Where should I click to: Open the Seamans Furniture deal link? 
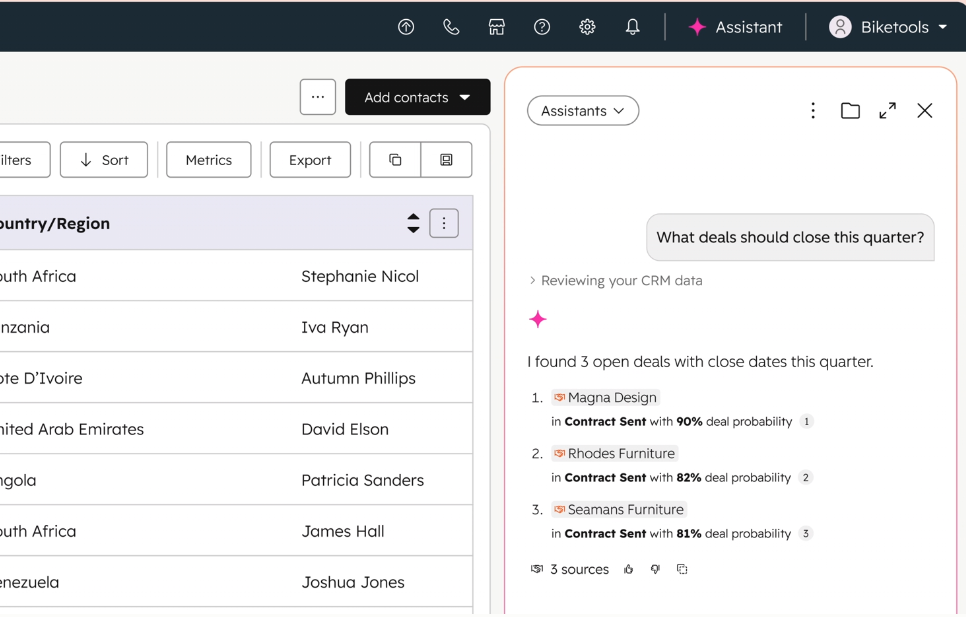[619, 510]
